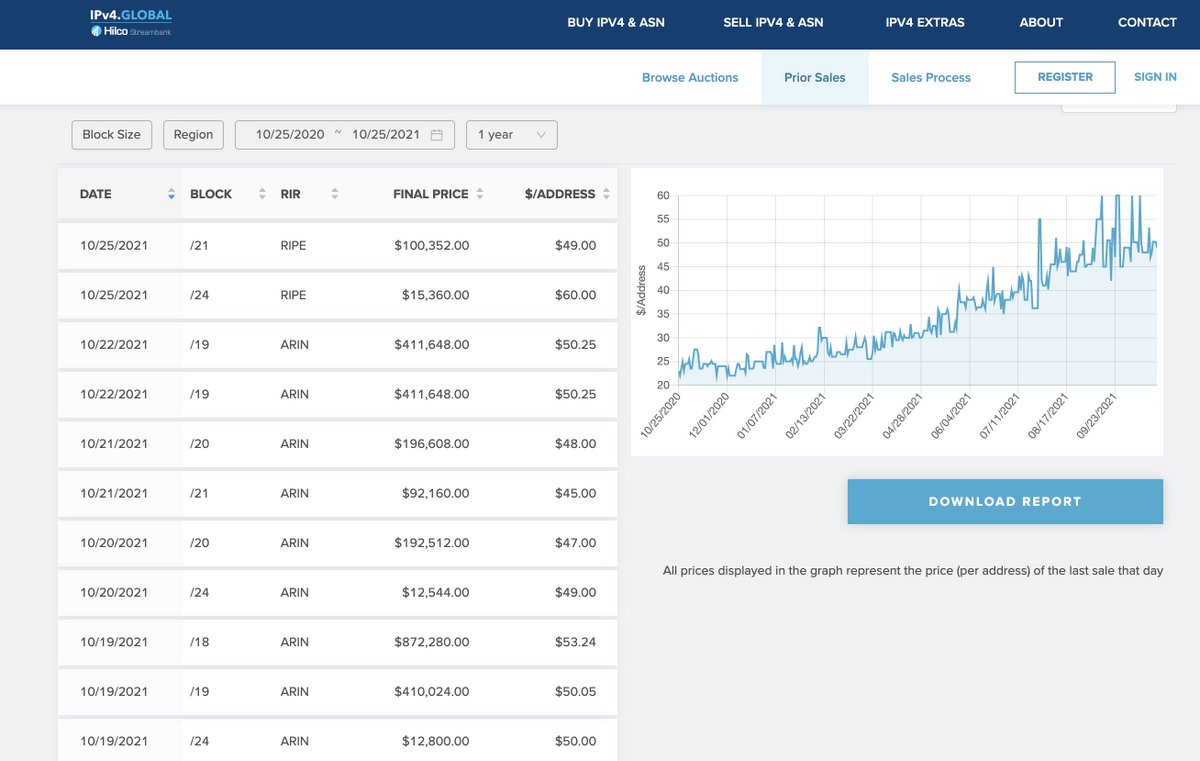The height and width of the screenshot is (761, 1200).
Task: Click the price chart line area
Action: click(917, 290)
